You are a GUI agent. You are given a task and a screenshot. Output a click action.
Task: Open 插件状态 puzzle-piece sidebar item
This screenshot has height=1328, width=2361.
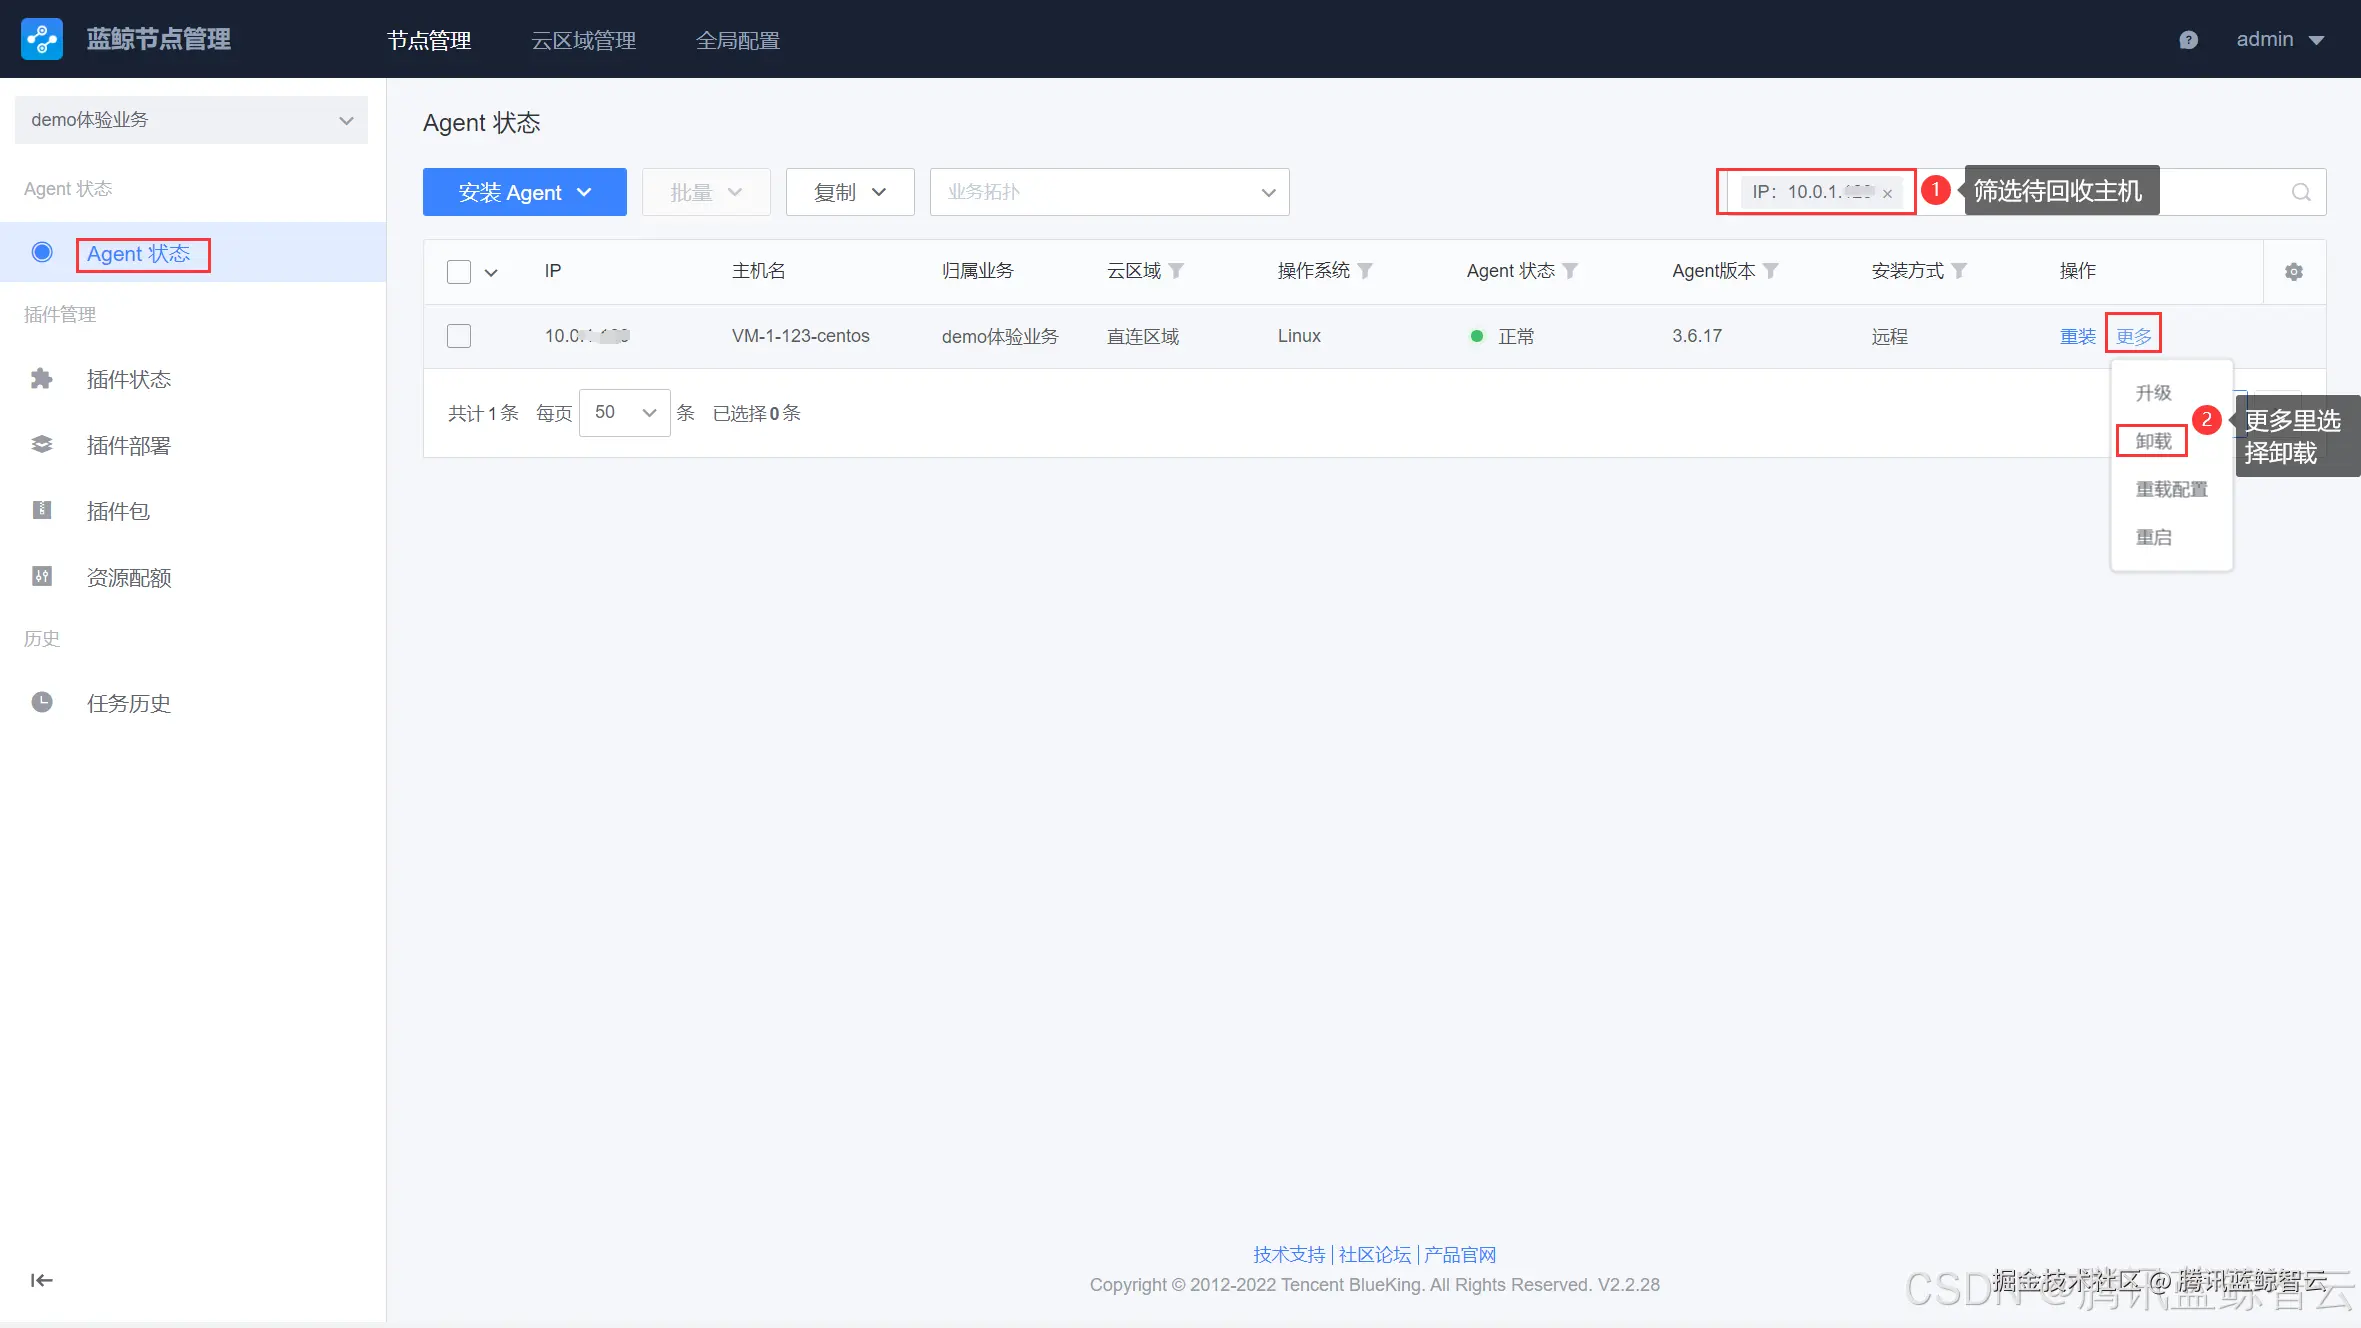pos(128,379)
